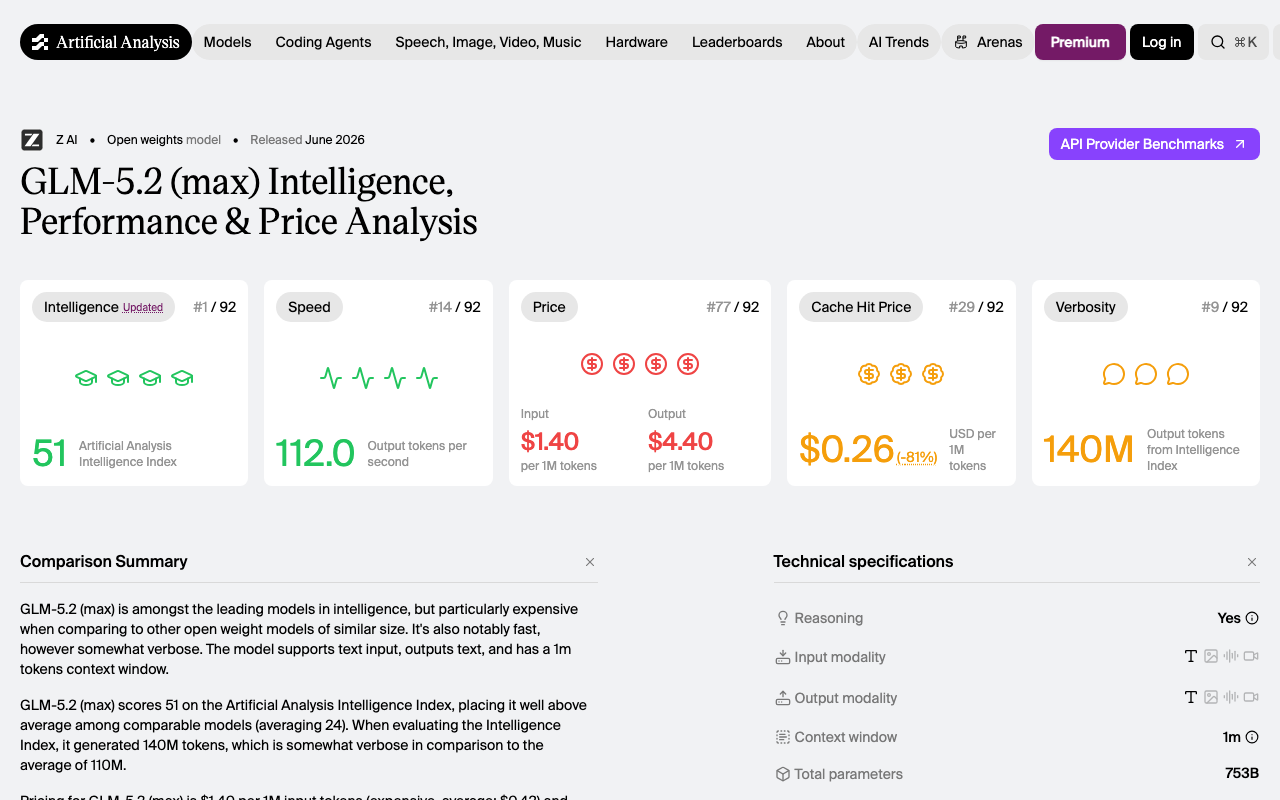Open the Hardware menu
Viewport: 1280px width, 800px height.
(636, 42)
